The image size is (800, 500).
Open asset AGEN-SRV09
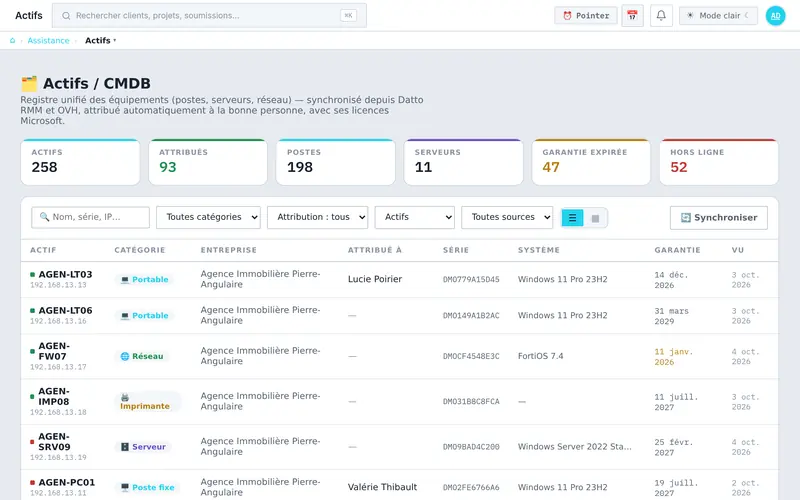coord(54,442)
